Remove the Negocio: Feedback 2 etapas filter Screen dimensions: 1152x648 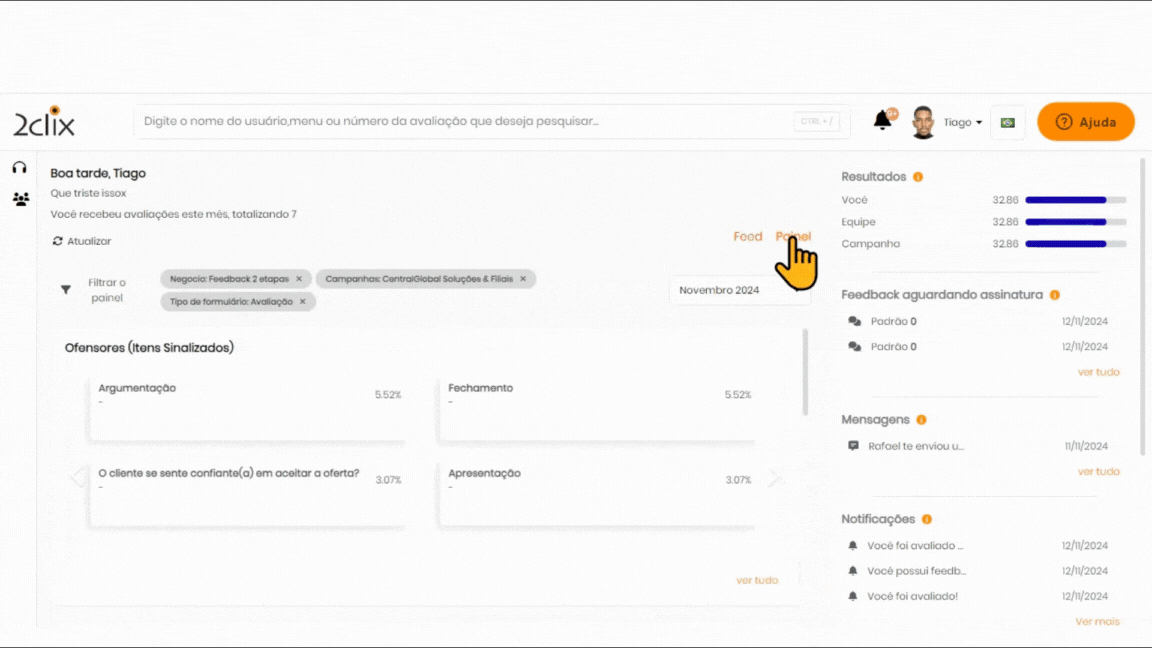point(299,279)
